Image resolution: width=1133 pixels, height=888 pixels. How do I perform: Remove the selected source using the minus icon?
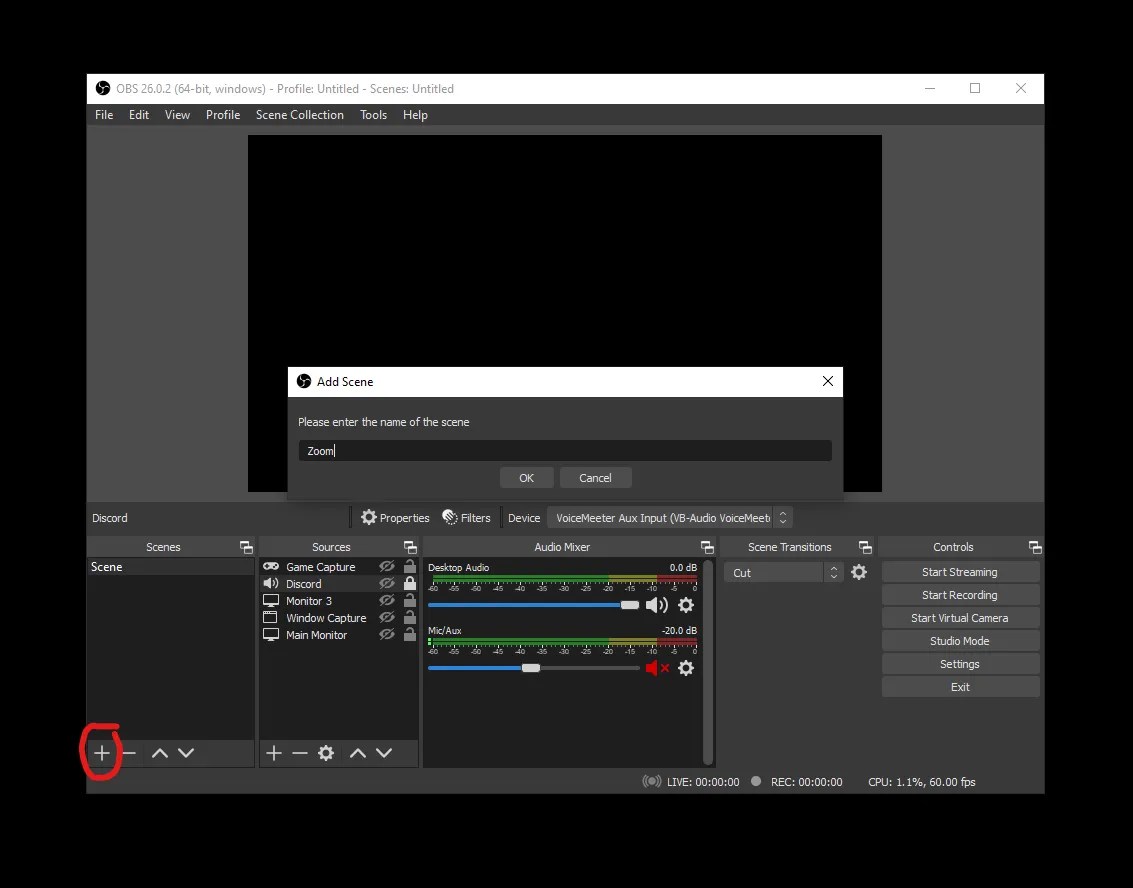click(300, 753)
